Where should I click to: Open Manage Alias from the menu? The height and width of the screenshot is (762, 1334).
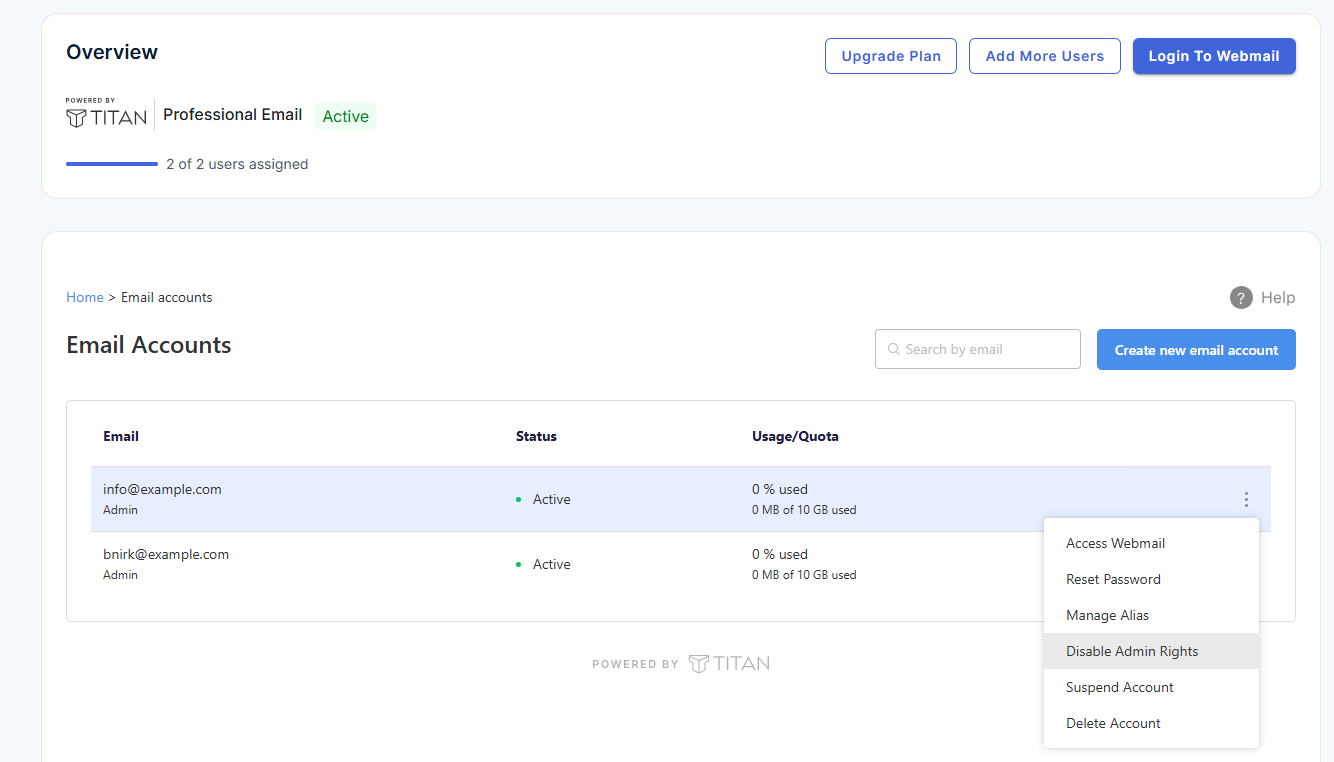coord(1151,615)
